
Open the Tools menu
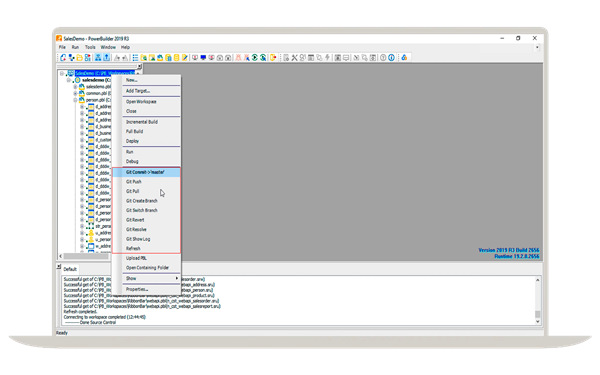pyautogui.click(x=90, y=47)
